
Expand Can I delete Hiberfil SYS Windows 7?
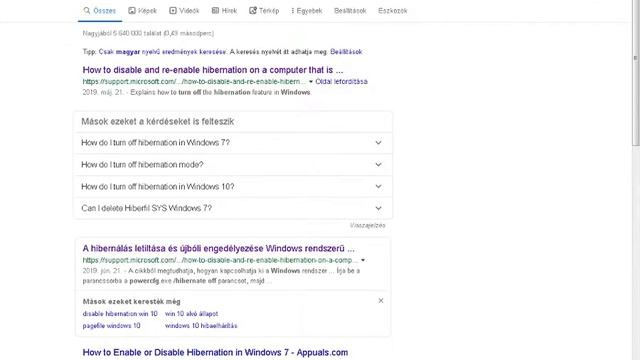pyautogui.click(x=233, y=208)
